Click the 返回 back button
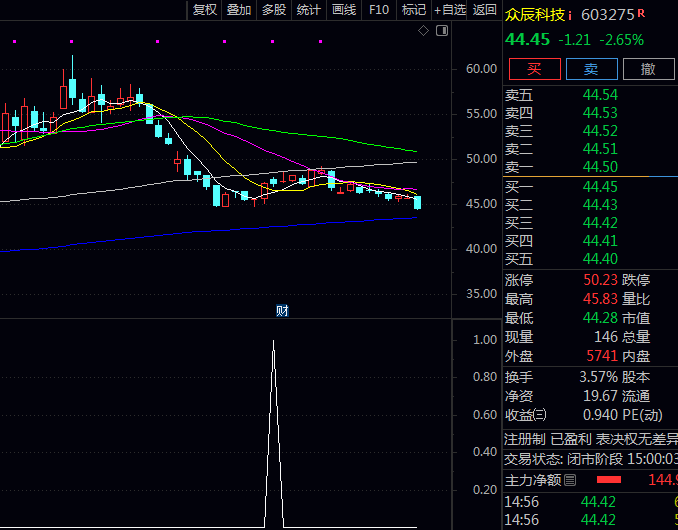This screenshot has width=678, height=530. (x=485, y=10)
